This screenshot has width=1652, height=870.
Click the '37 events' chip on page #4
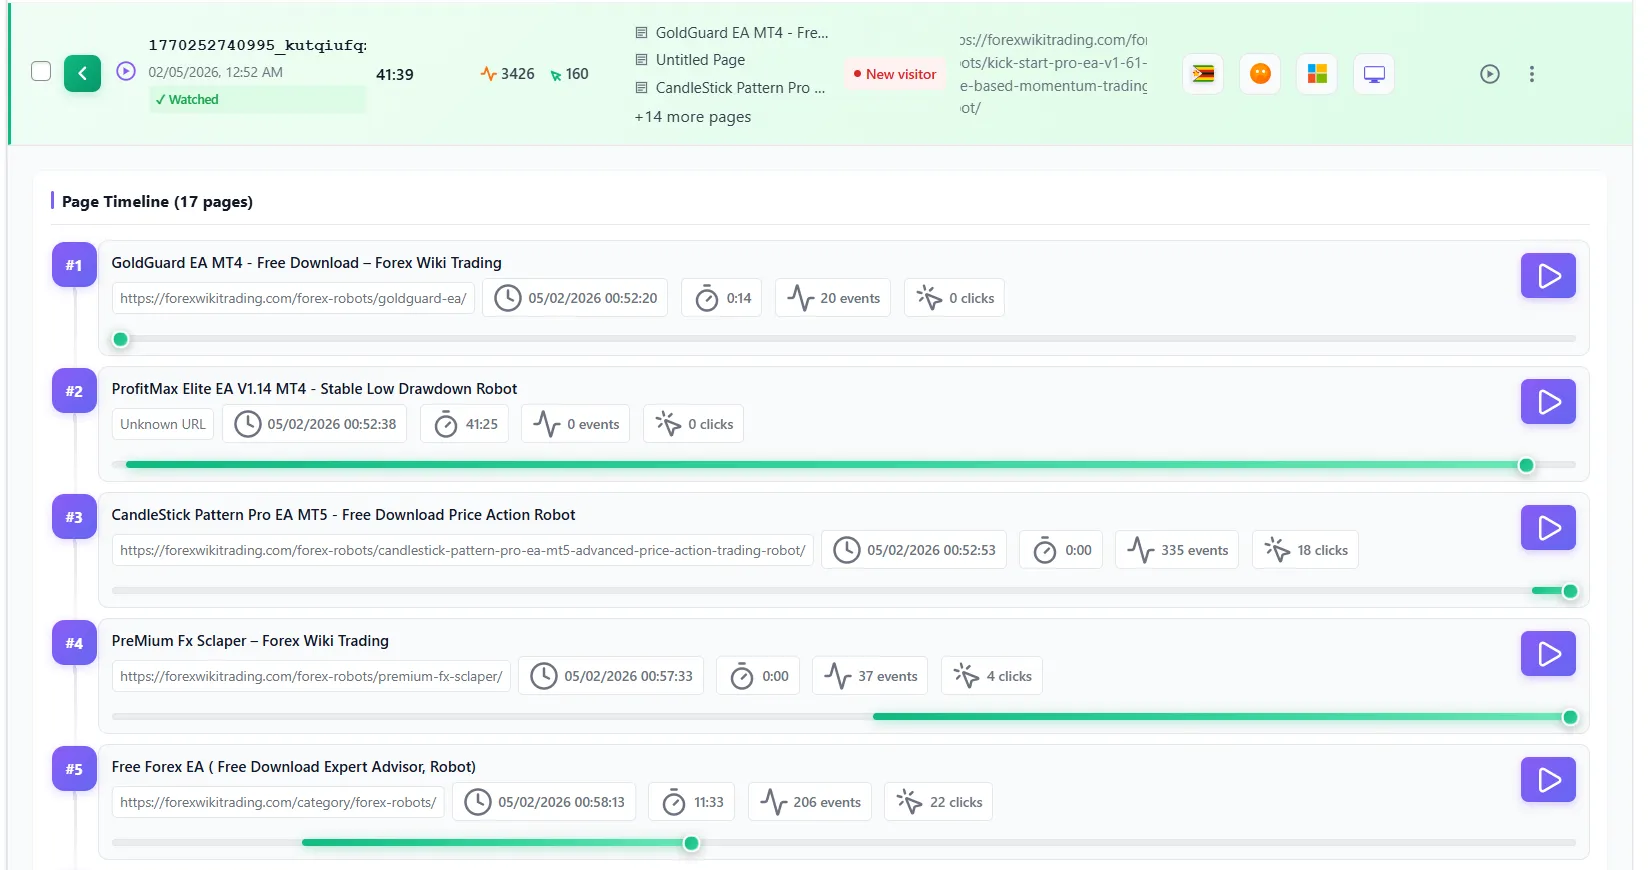871,676
